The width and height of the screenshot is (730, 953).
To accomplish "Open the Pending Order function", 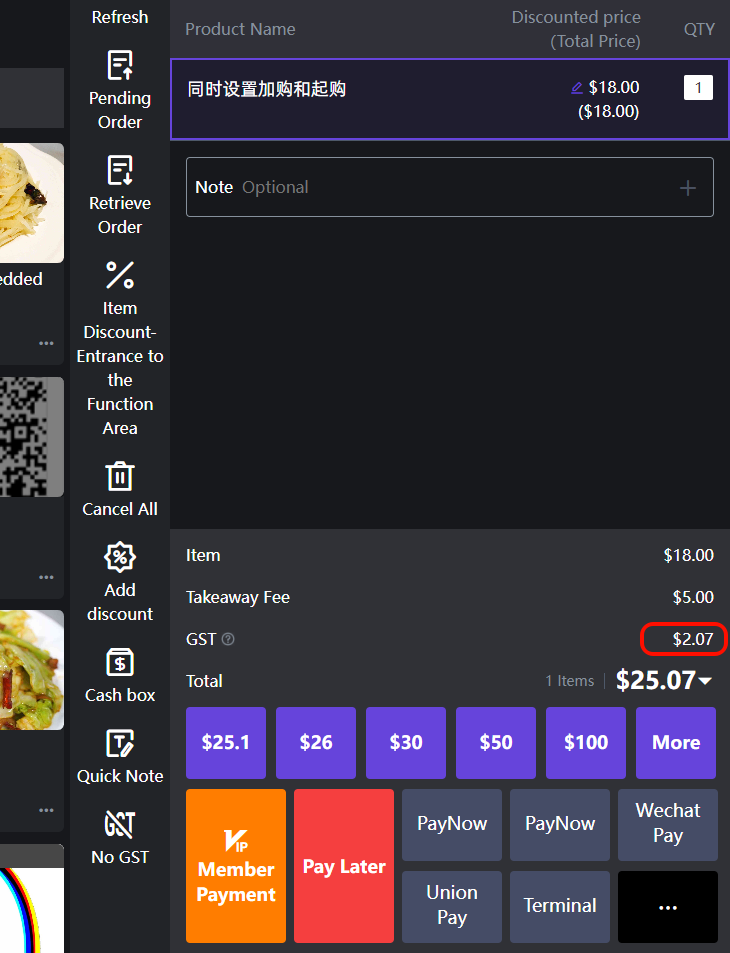I will [x=120, y=90].
